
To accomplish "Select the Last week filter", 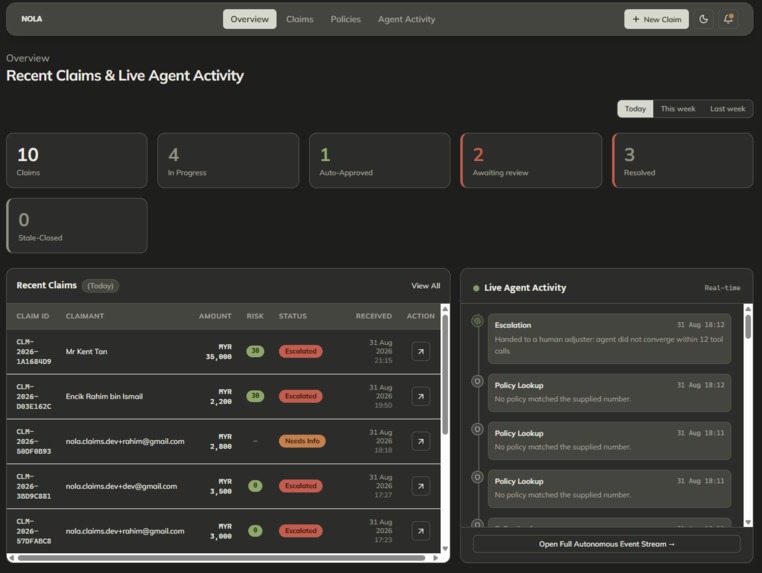I will [727, 109].
